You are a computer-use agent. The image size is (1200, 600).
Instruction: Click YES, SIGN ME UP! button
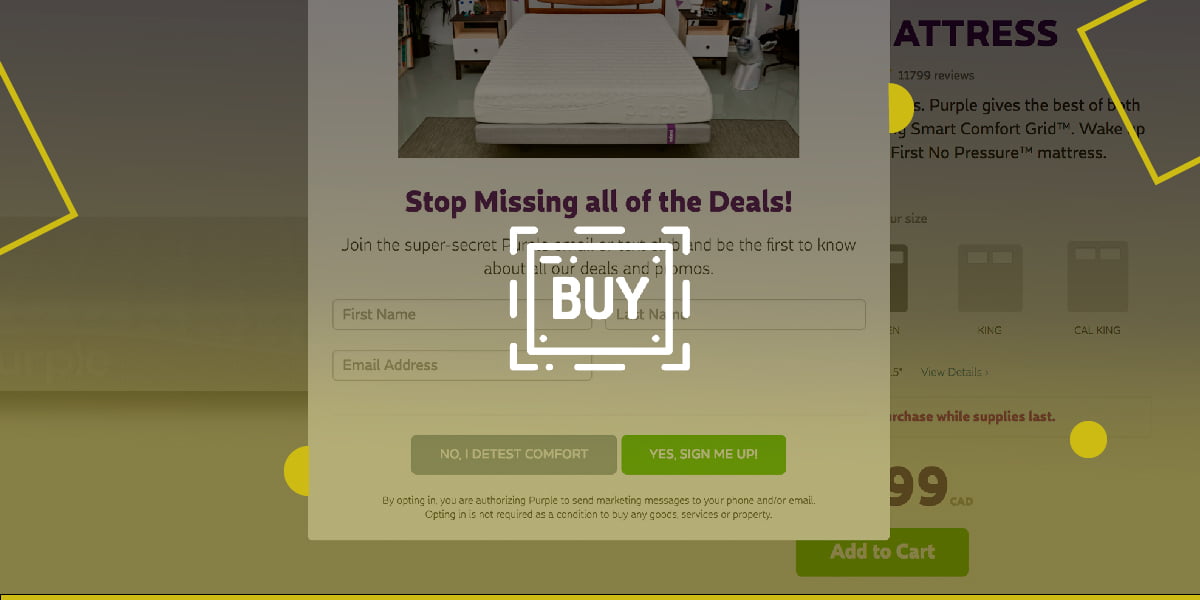(x=703, y=454)
